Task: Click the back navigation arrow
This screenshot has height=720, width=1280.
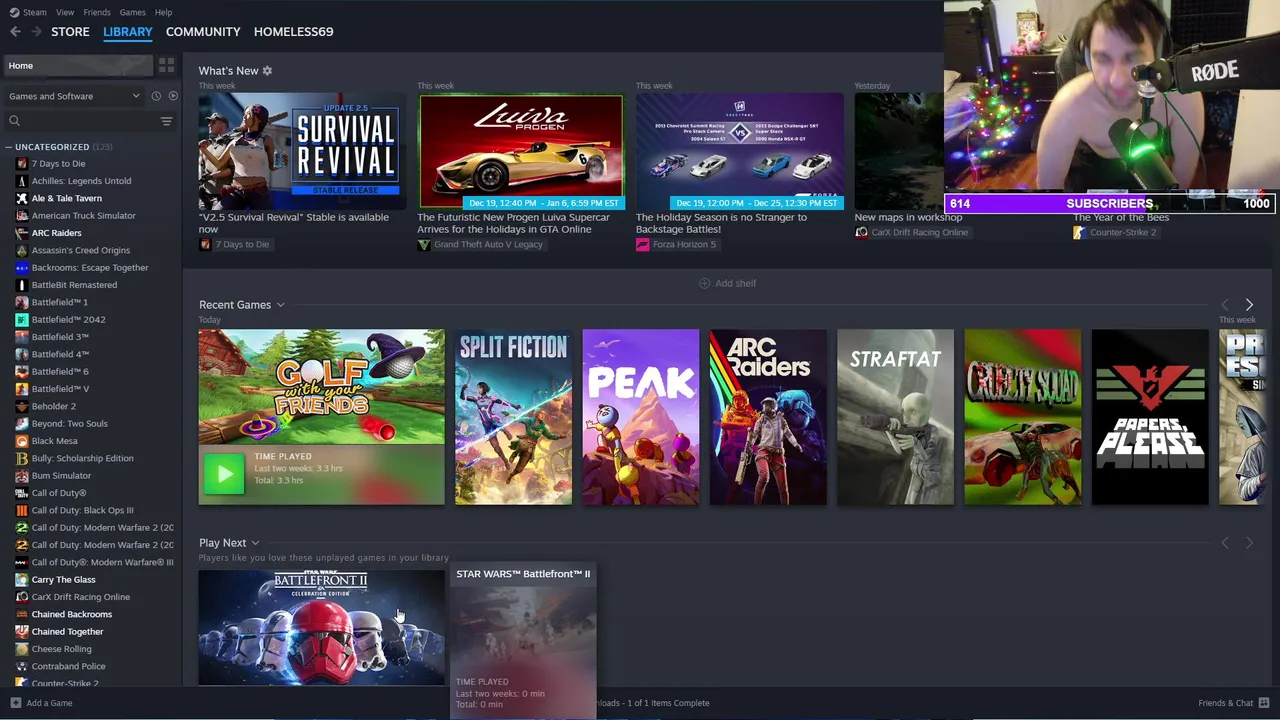Action: pos(15,32)
